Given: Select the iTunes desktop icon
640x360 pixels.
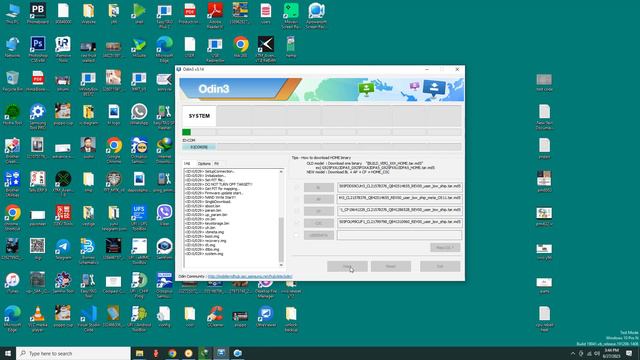Looking at the screenshot, I should tap(12, 282).
